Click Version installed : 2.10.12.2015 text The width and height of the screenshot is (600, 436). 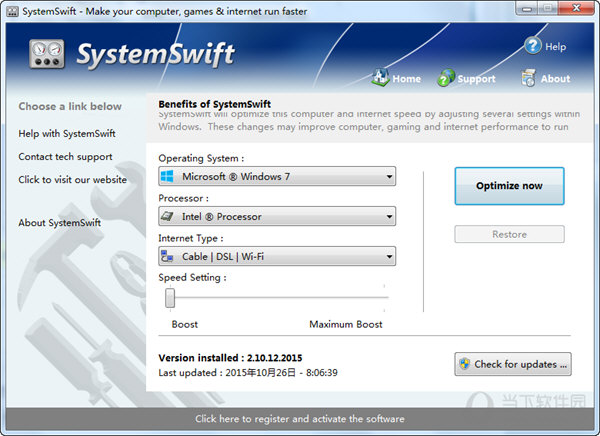pyautogui.click(x=230, y=358)
